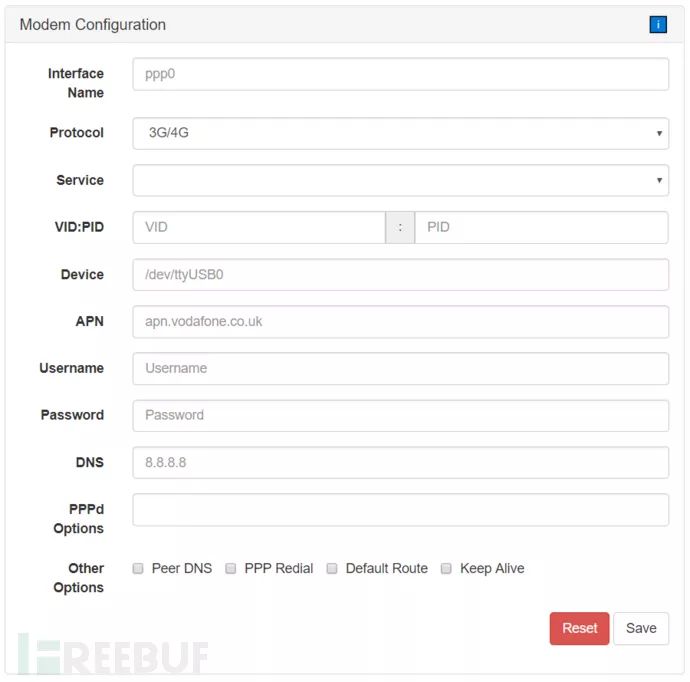The width and height of the screenshot is (690, 682).
Task: Select the PID input field
Action: (541, 228)
